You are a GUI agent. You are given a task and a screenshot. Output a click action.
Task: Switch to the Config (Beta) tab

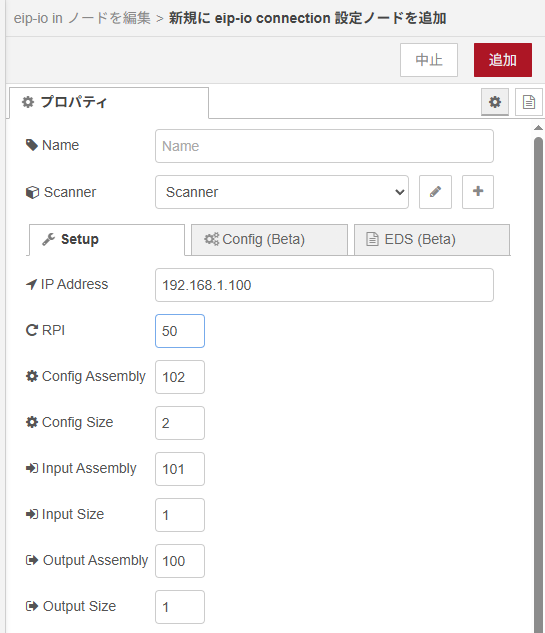click(269, 239)
